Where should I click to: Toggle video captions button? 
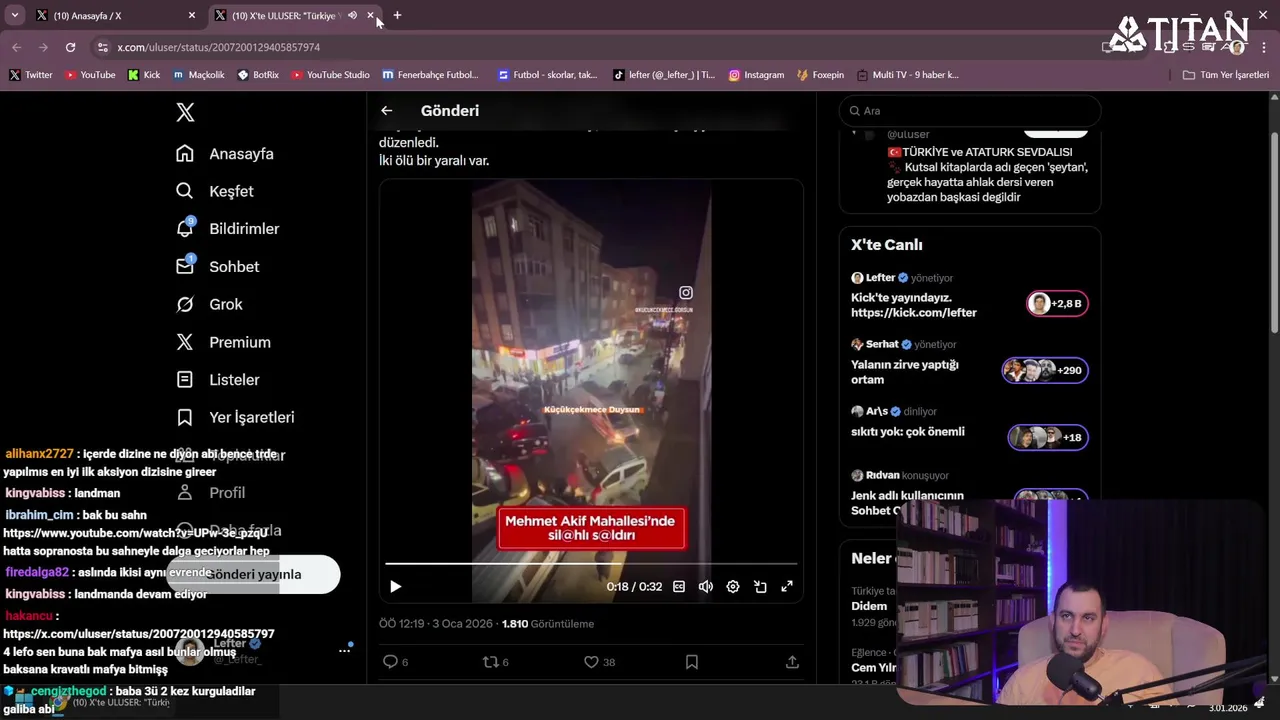(679, 587)
